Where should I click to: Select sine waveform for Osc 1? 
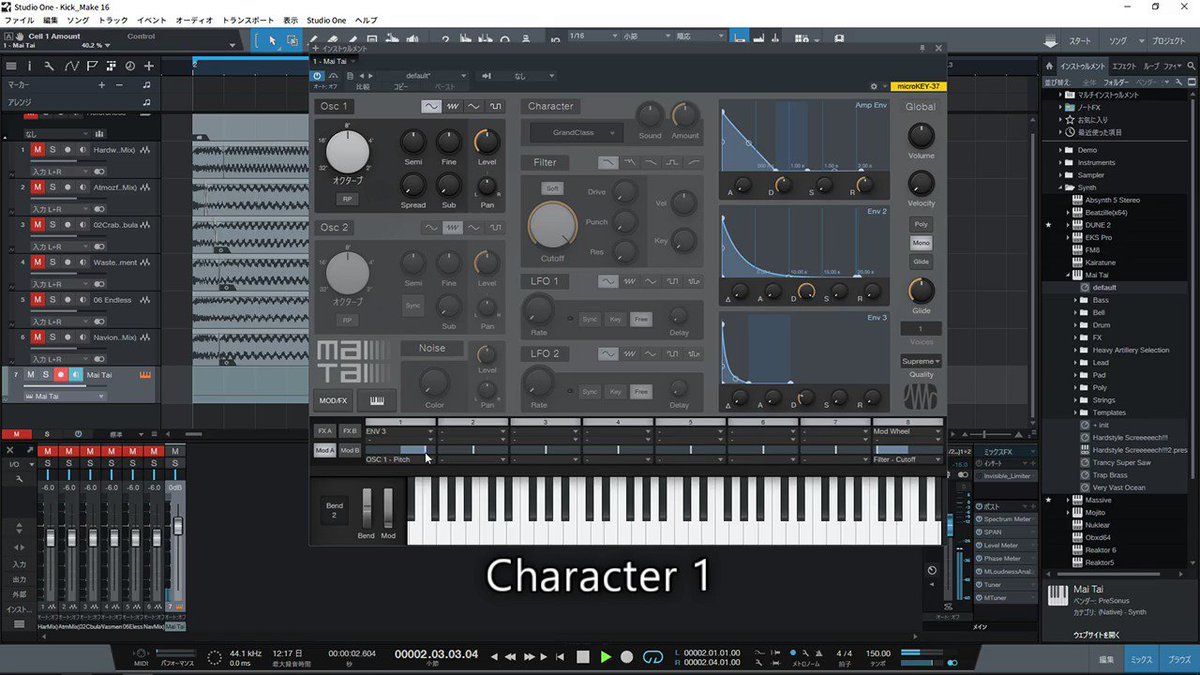(x=432, y=107)
